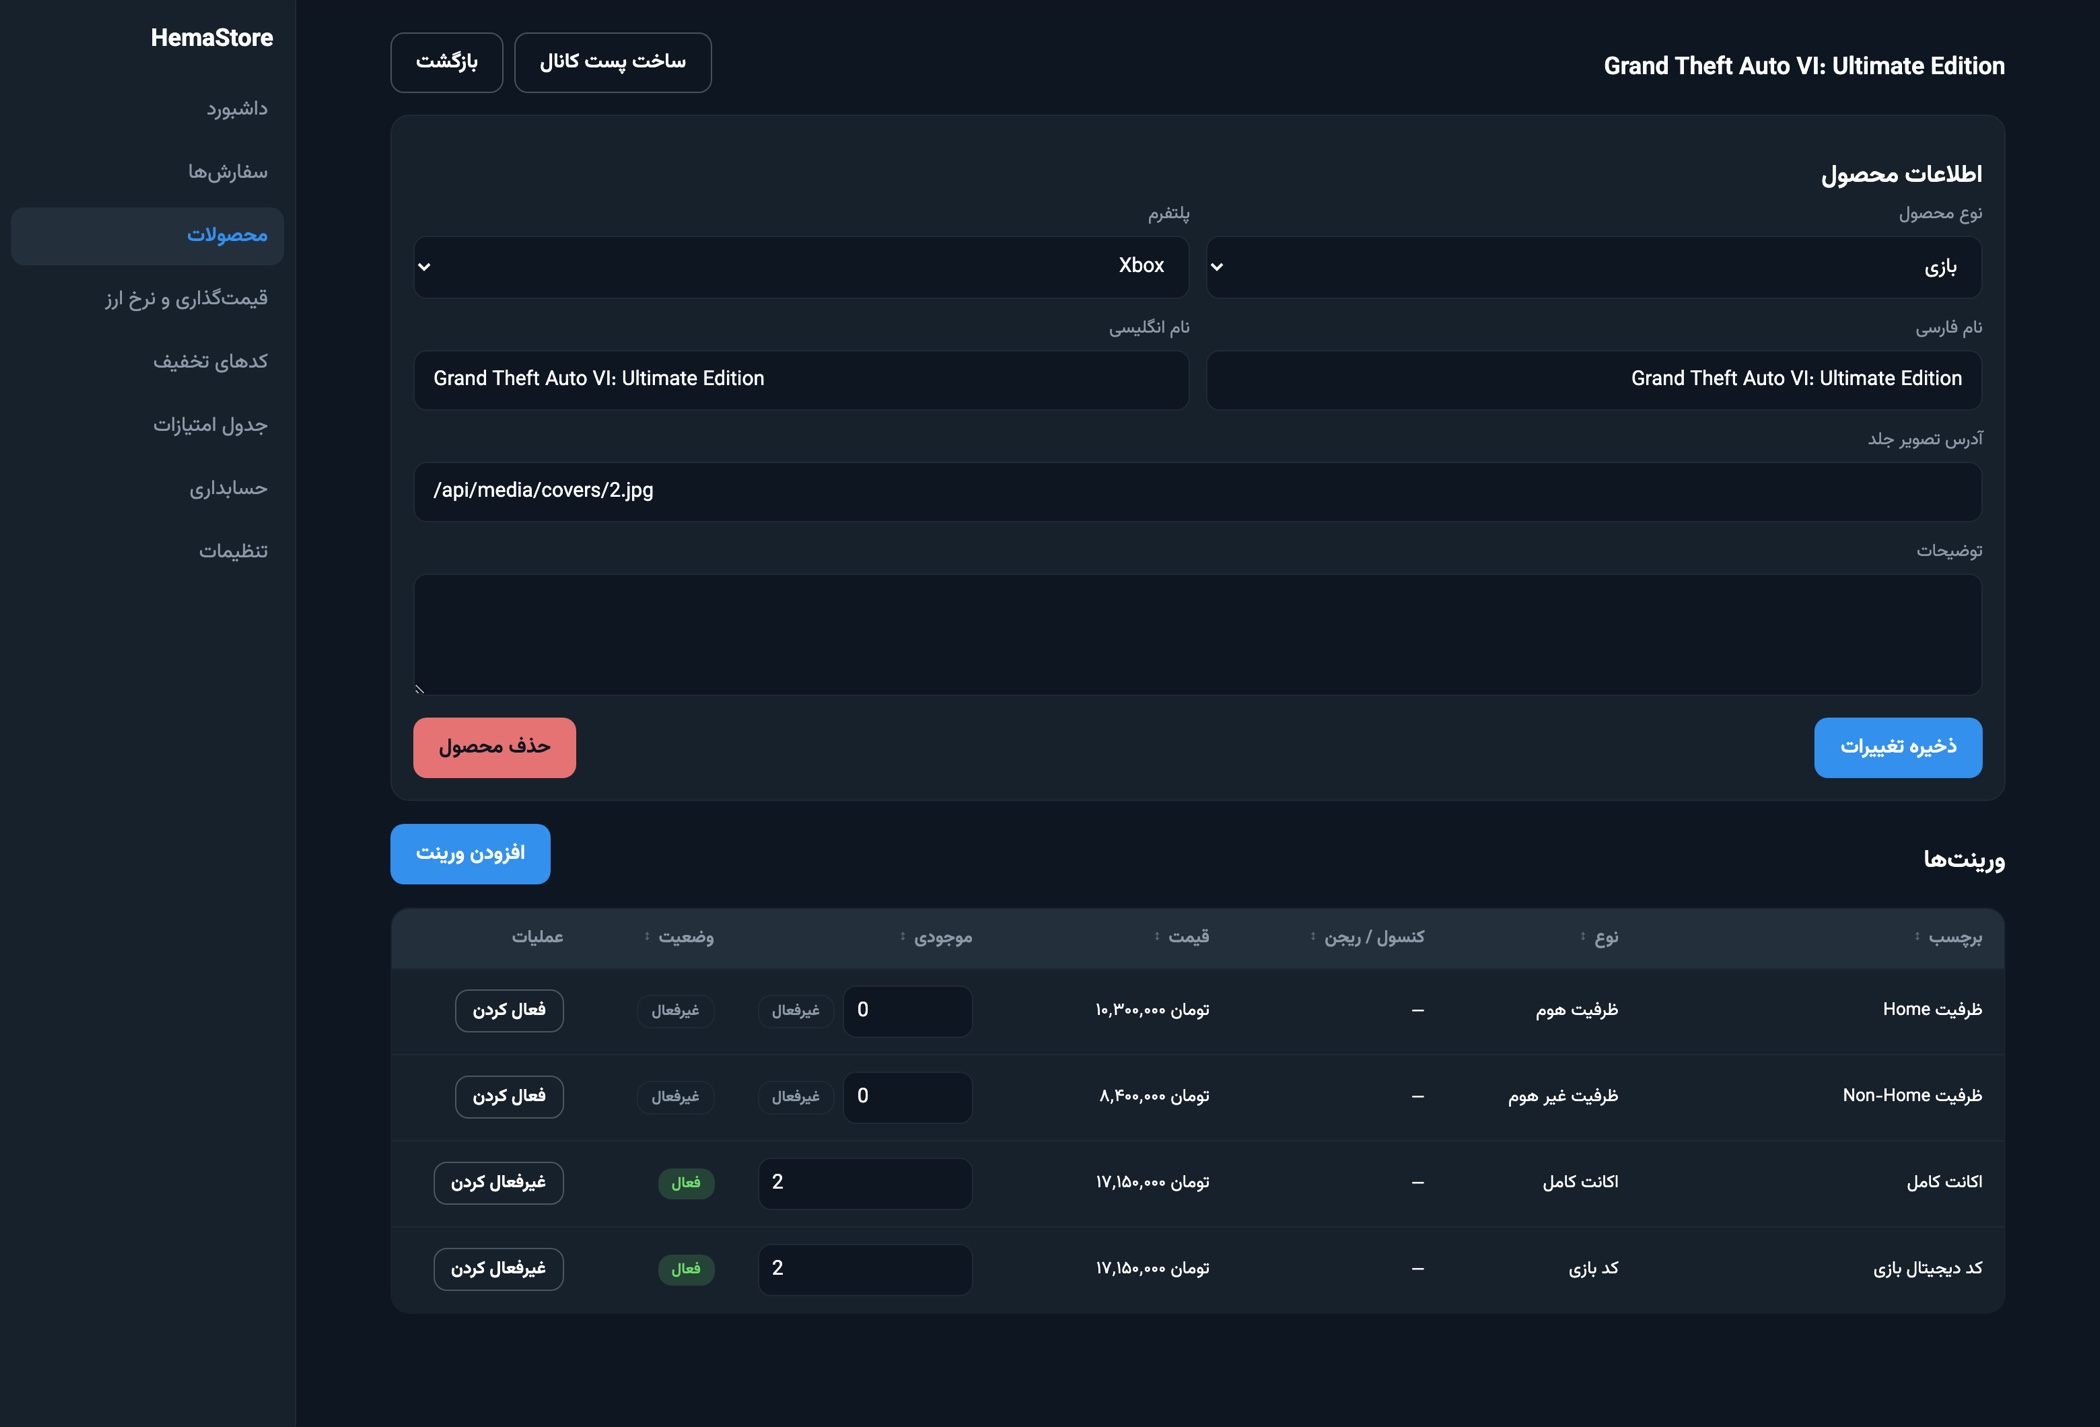
Task: Click price ۱۰,۳۰۰,۰۰۰ تومان cell
Action: pos(1152,1010)
